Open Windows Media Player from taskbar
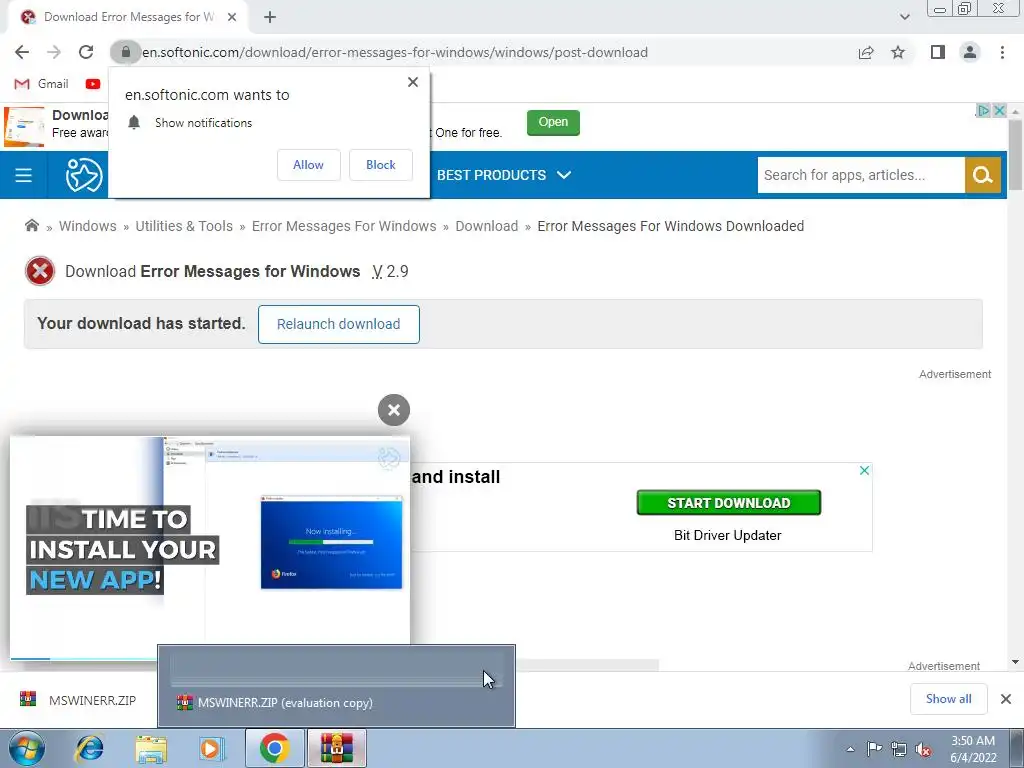 click(x=212, y=748)
